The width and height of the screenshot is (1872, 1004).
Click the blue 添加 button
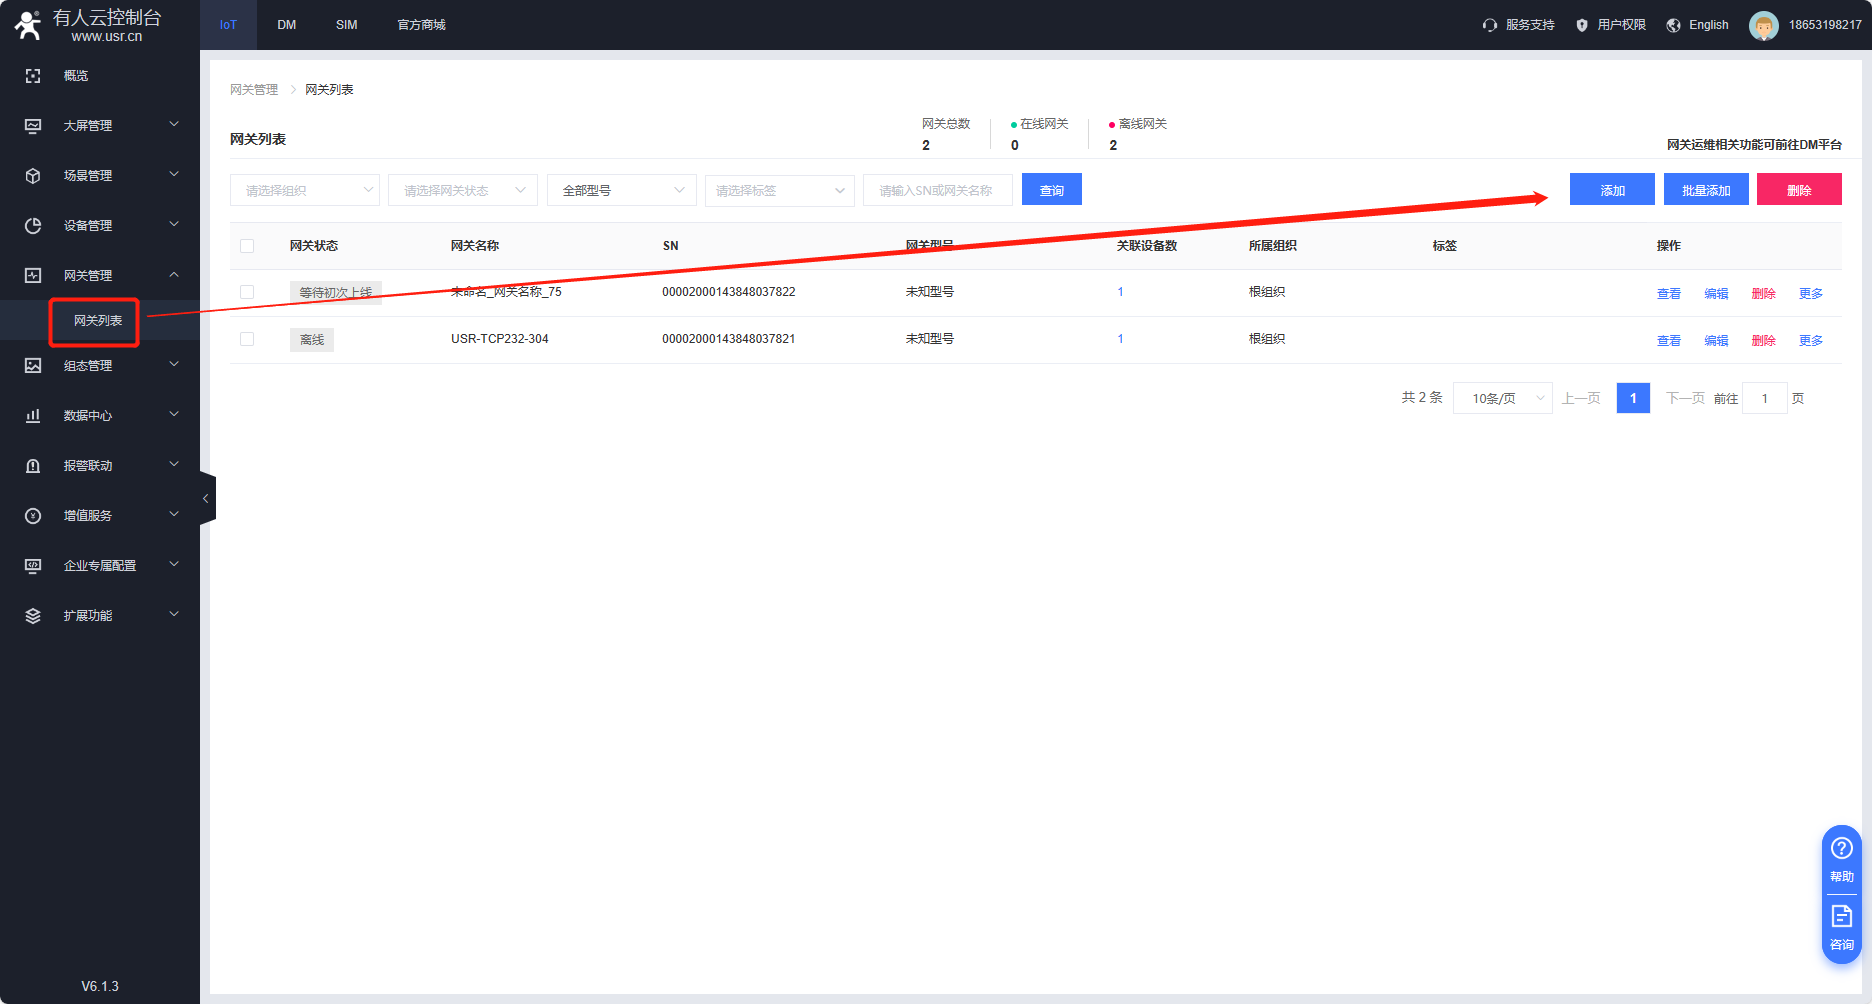pyautogui.click(x=1612, y=190)
